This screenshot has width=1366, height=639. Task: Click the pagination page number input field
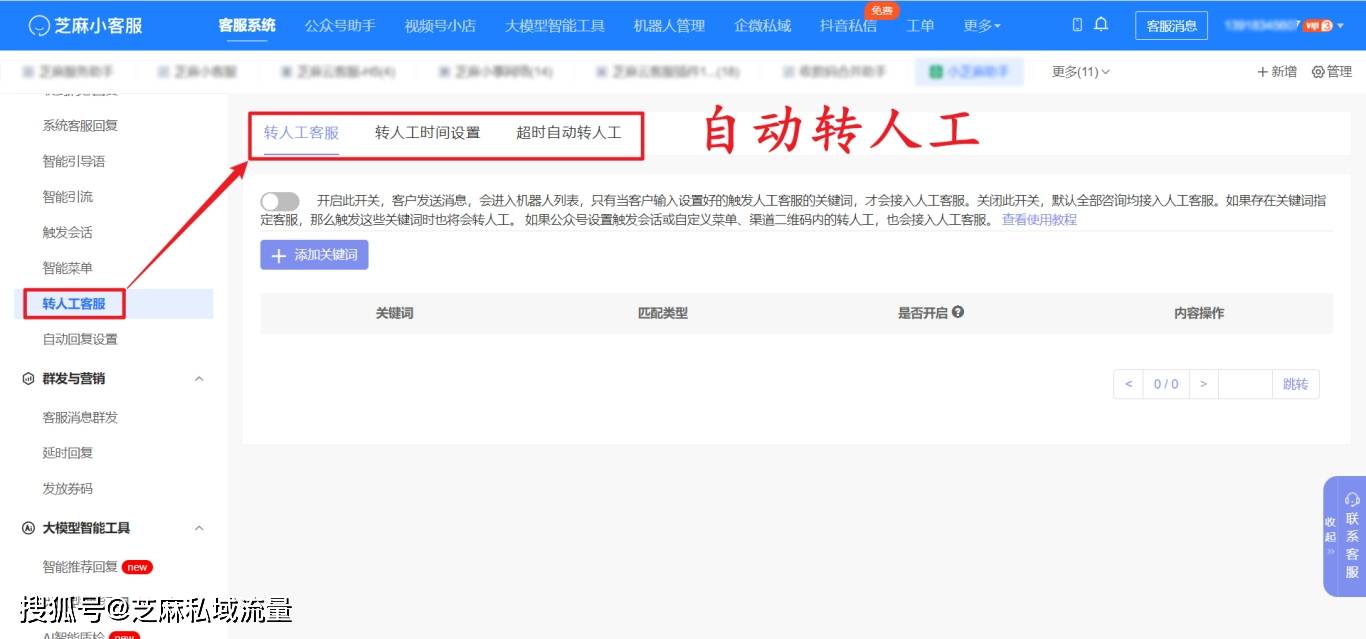(x=1245, y=383)
